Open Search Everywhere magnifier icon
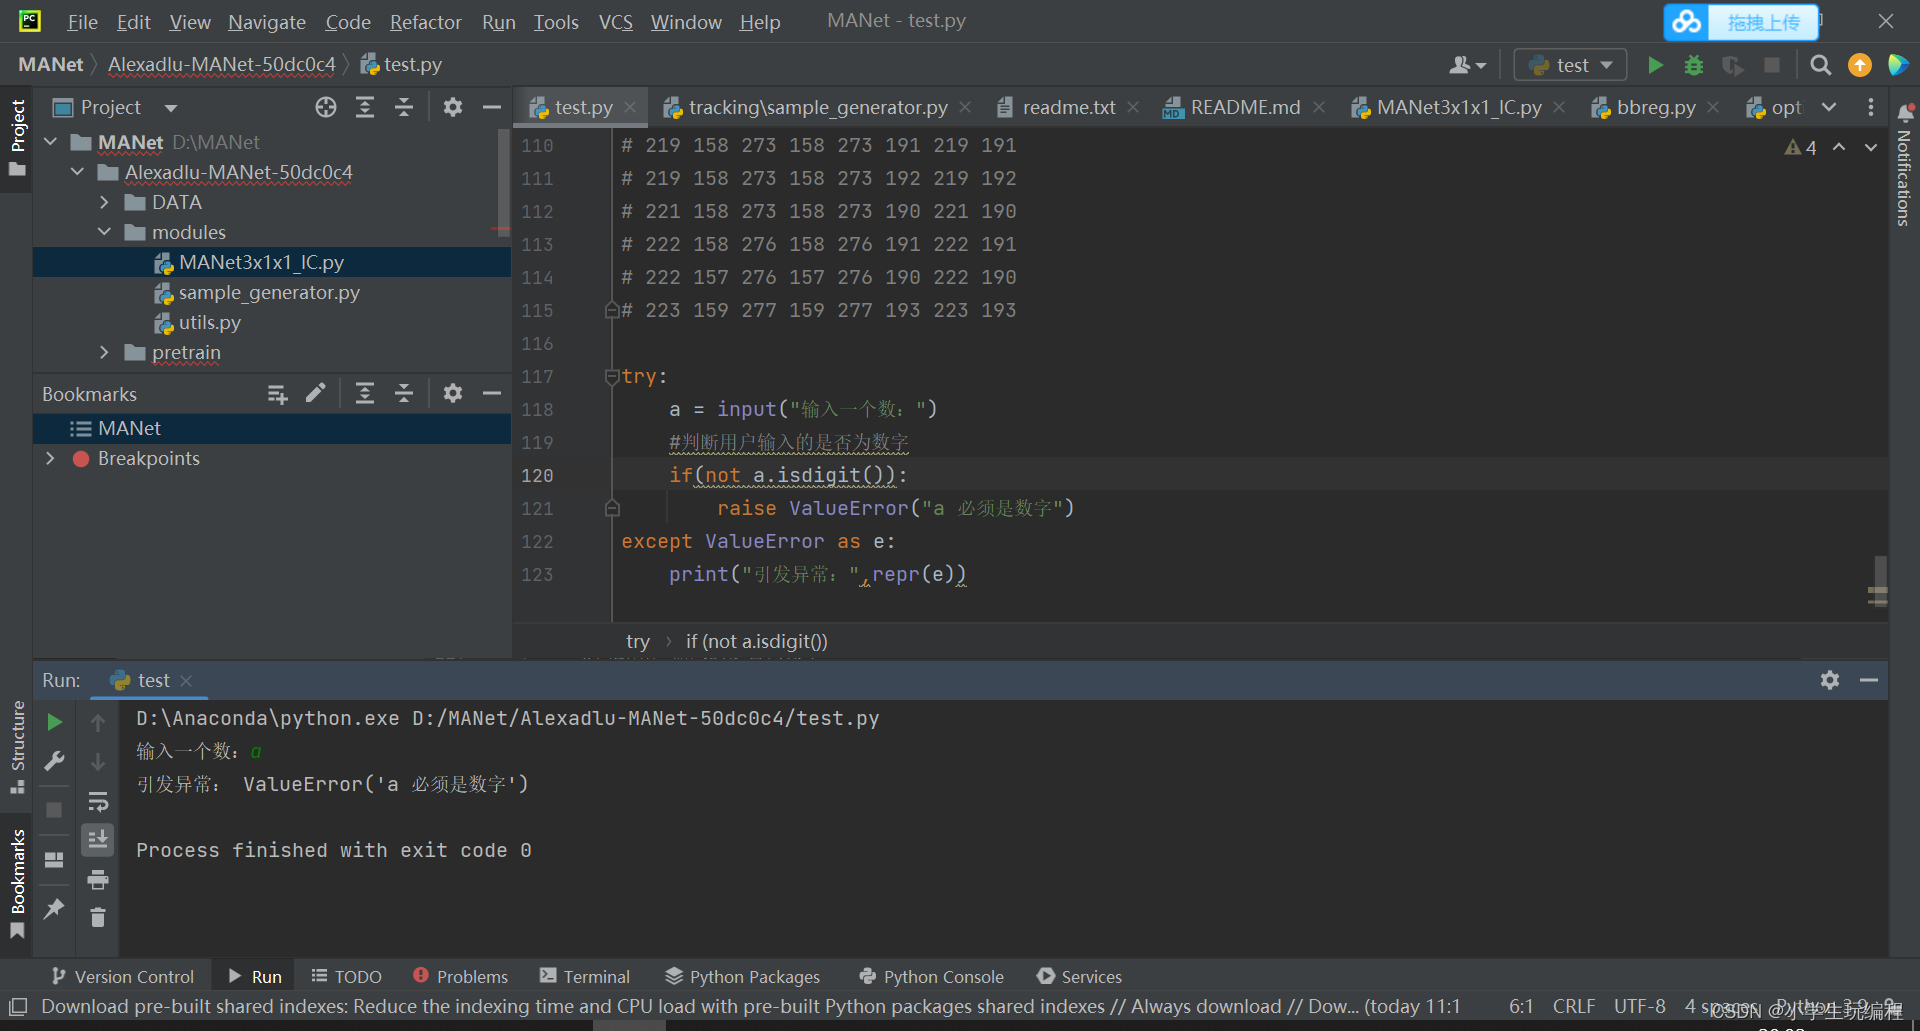 coord(1821,65)
